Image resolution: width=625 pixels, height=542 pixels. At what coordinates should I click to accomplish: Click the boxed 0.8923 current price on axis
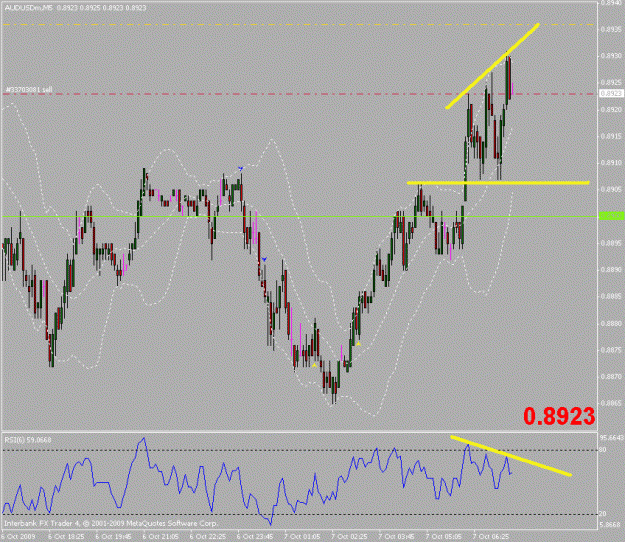(x=611, y=93)
